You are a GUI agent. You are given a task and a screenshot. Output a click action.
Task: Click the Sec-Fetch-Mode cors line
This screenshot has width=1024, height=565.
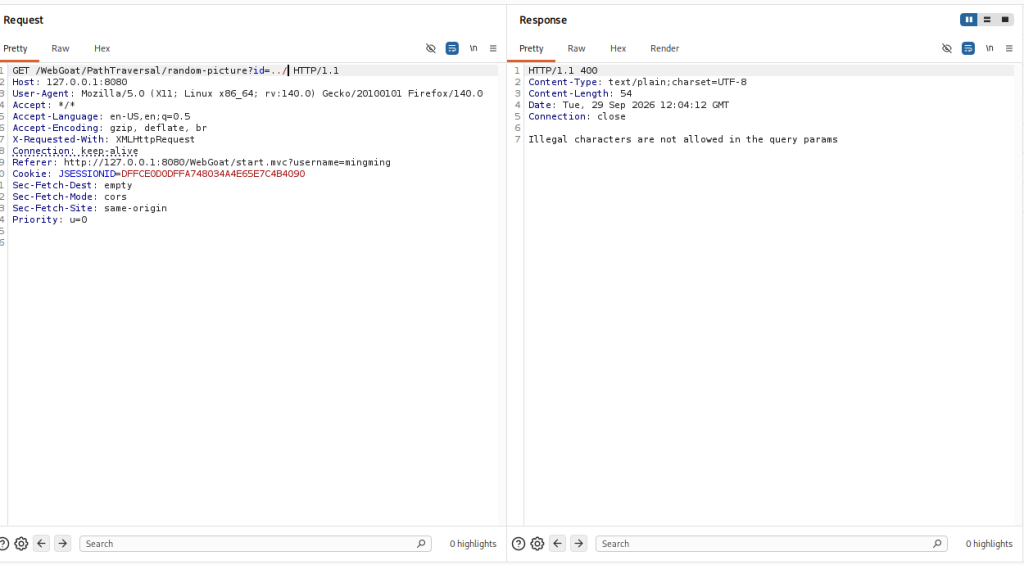click(69, 197)
